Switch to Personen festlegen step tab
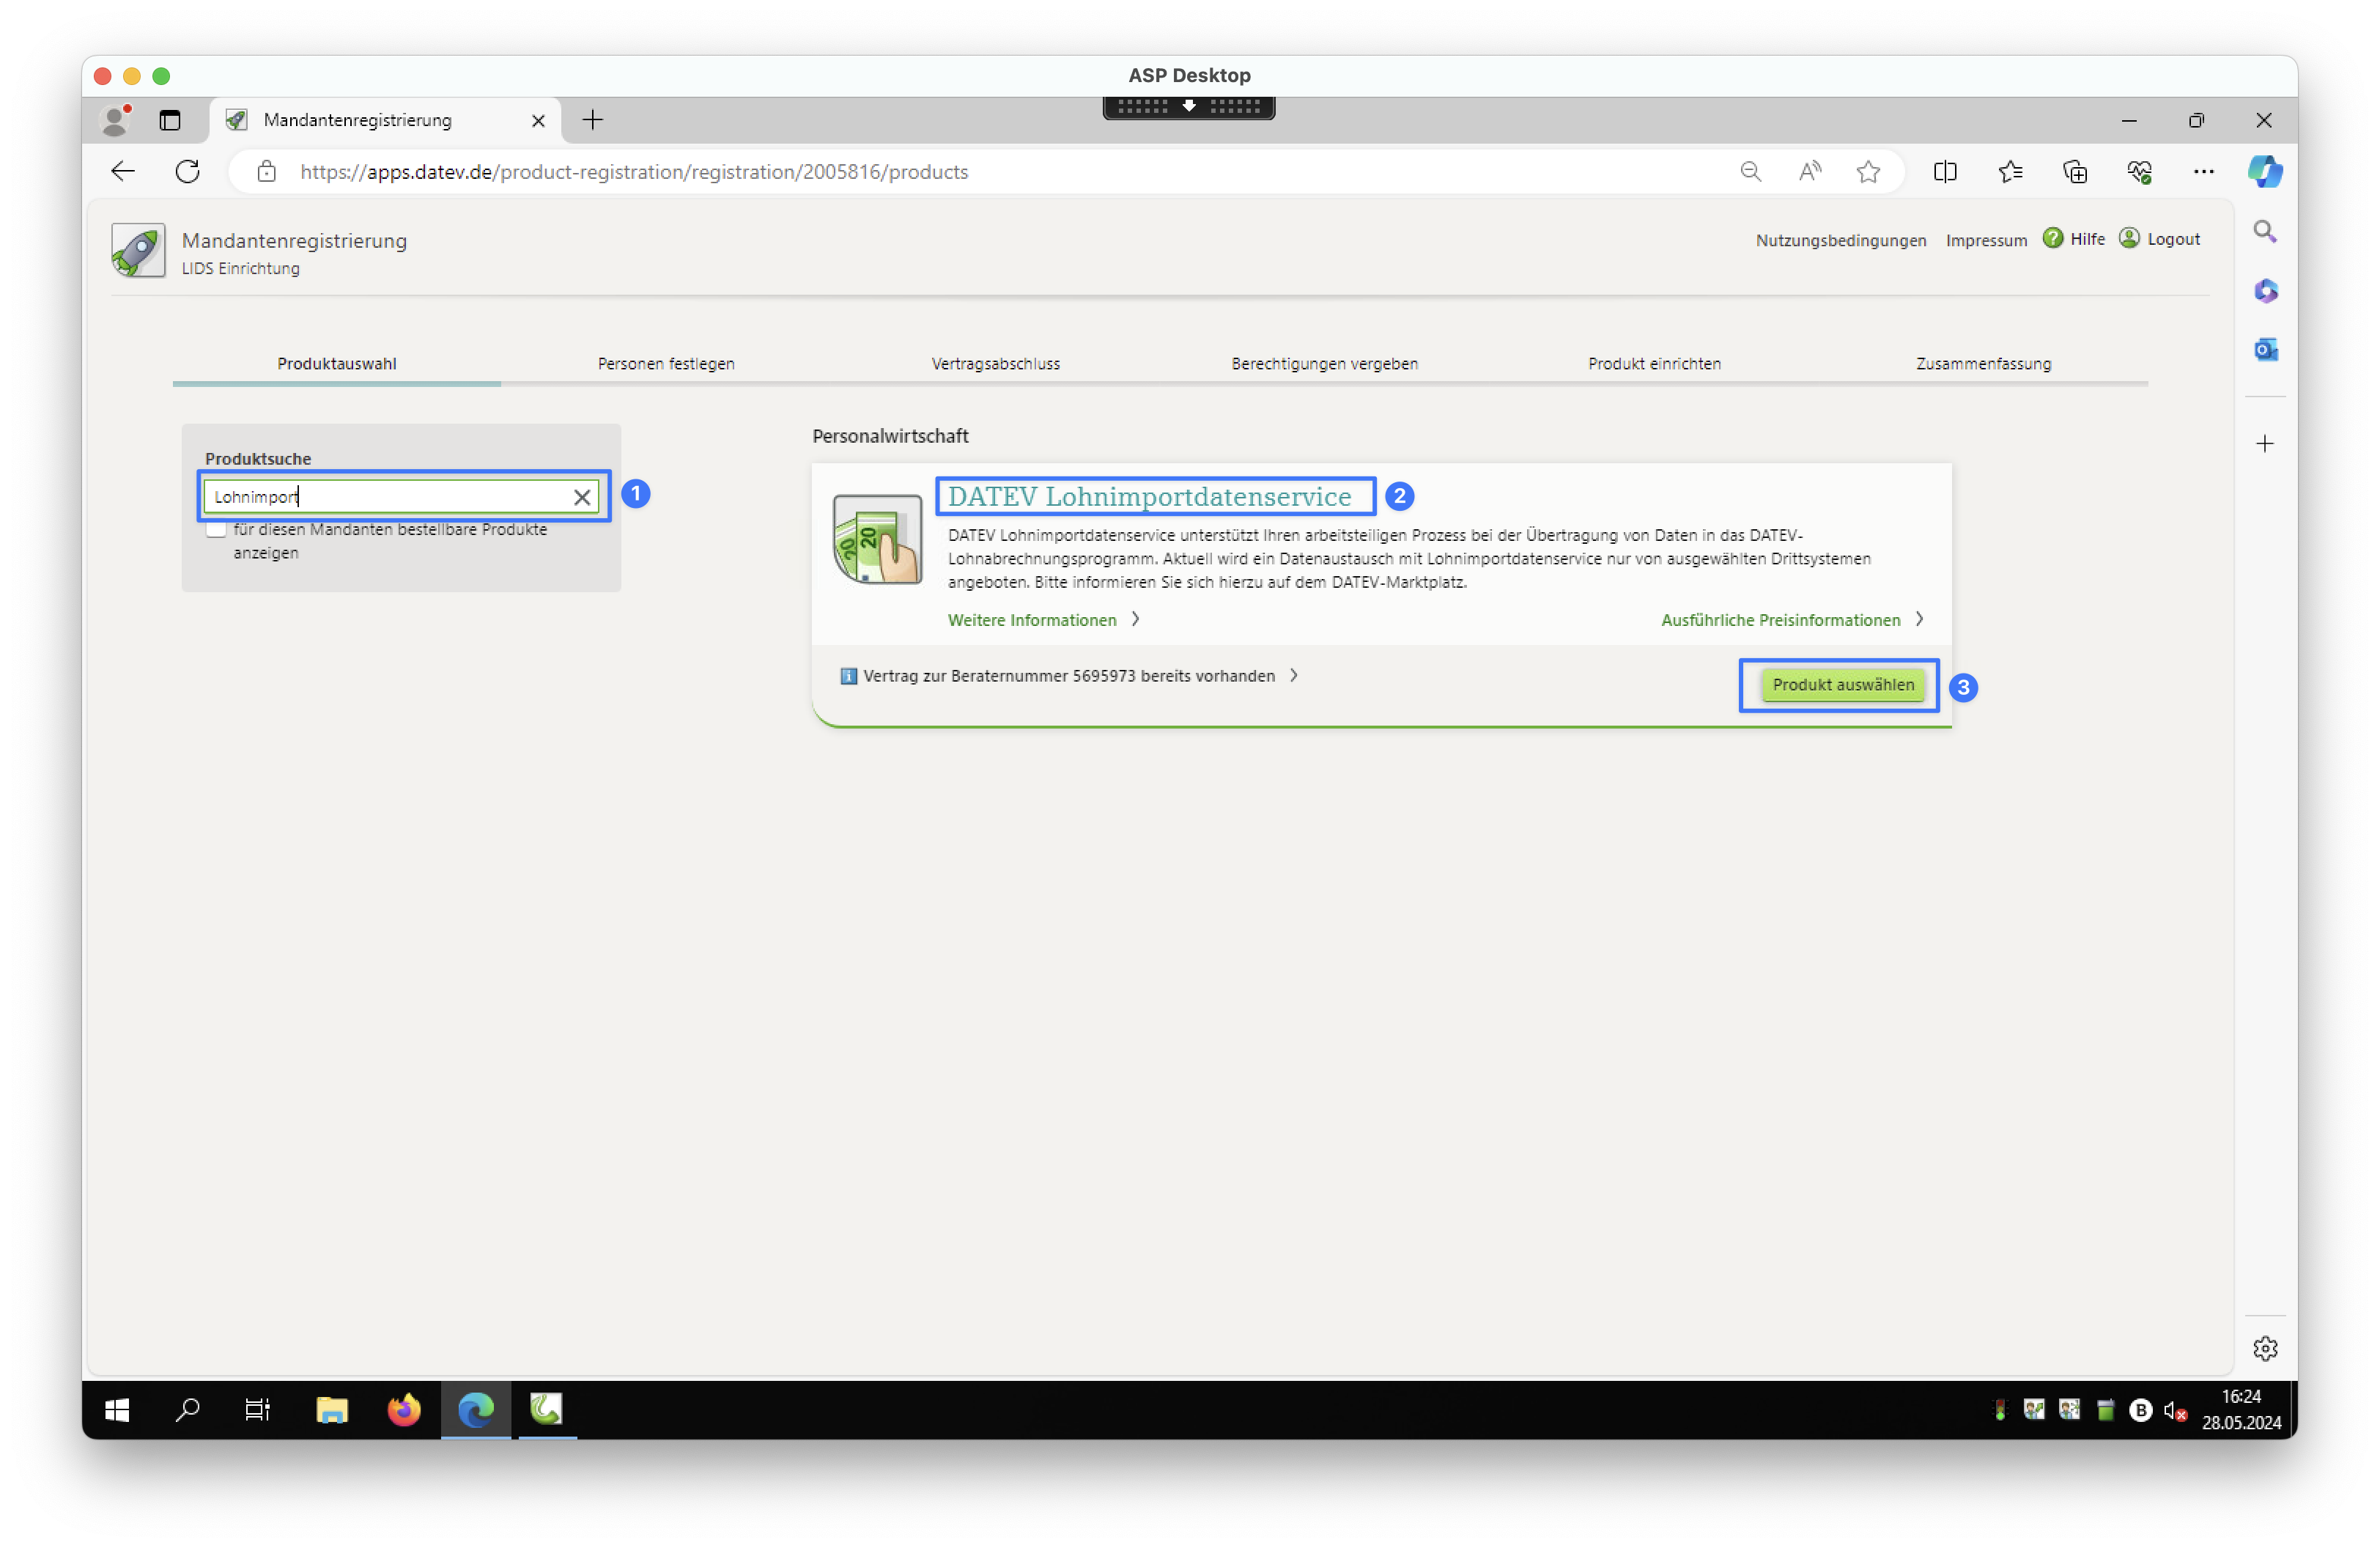 coord(666,364)
